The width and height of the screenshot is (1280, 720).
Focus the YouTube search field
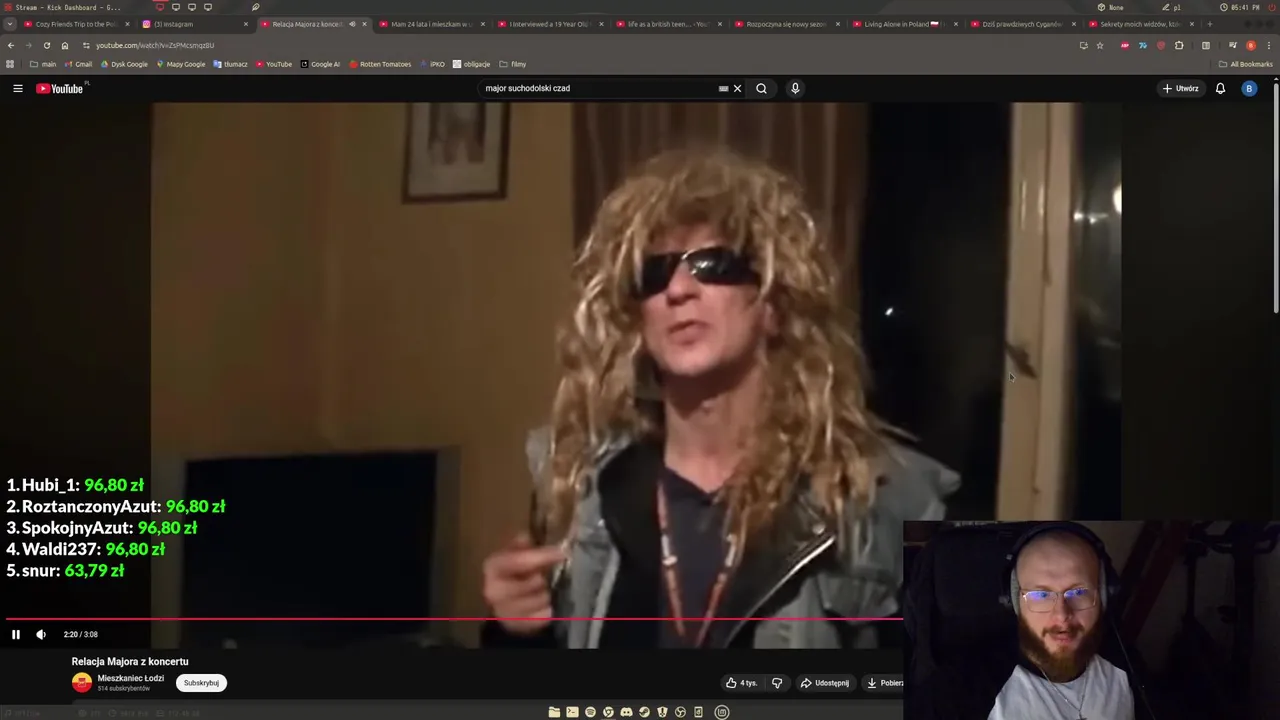click(x=598, y=88)
